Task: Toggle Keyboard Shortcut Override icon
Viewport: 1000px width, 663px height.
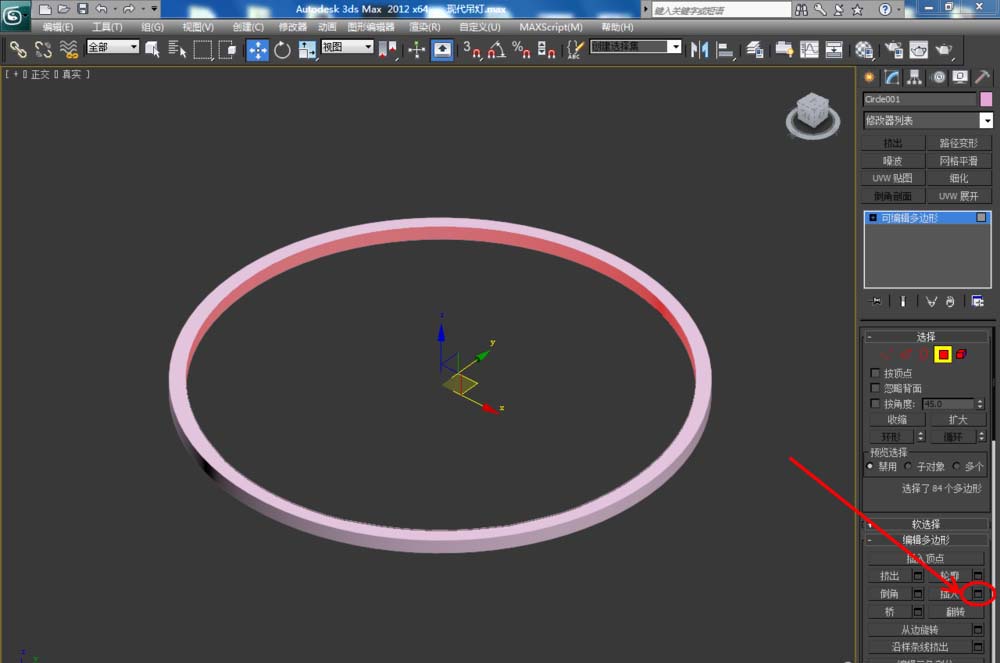Action: pyautogui.click(x=442, y=50)
